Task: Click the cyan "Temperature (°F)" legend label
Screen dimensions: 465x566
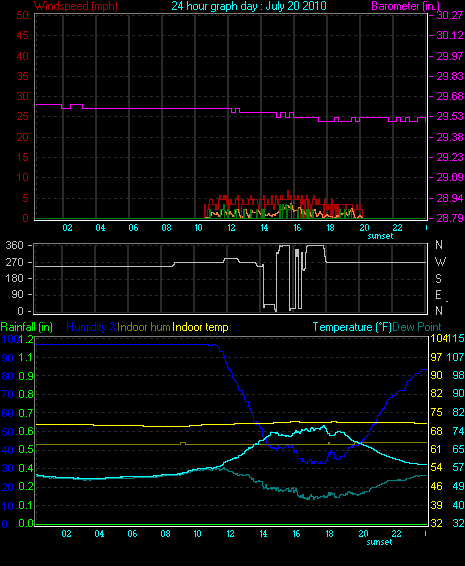Action: click(352, 327)
